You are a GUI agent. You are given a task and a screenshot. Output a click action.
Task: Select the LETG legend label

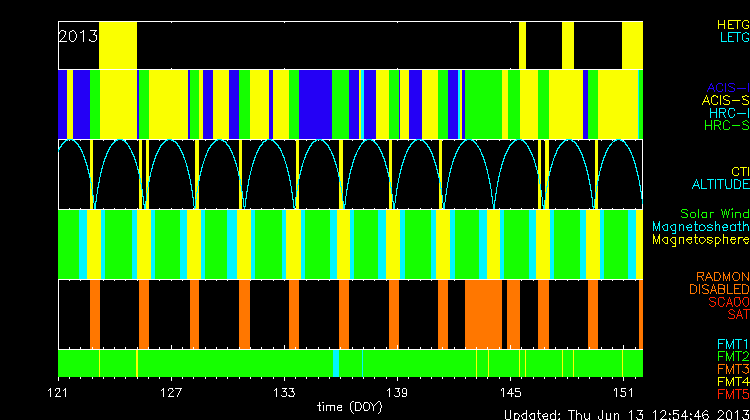734,37
